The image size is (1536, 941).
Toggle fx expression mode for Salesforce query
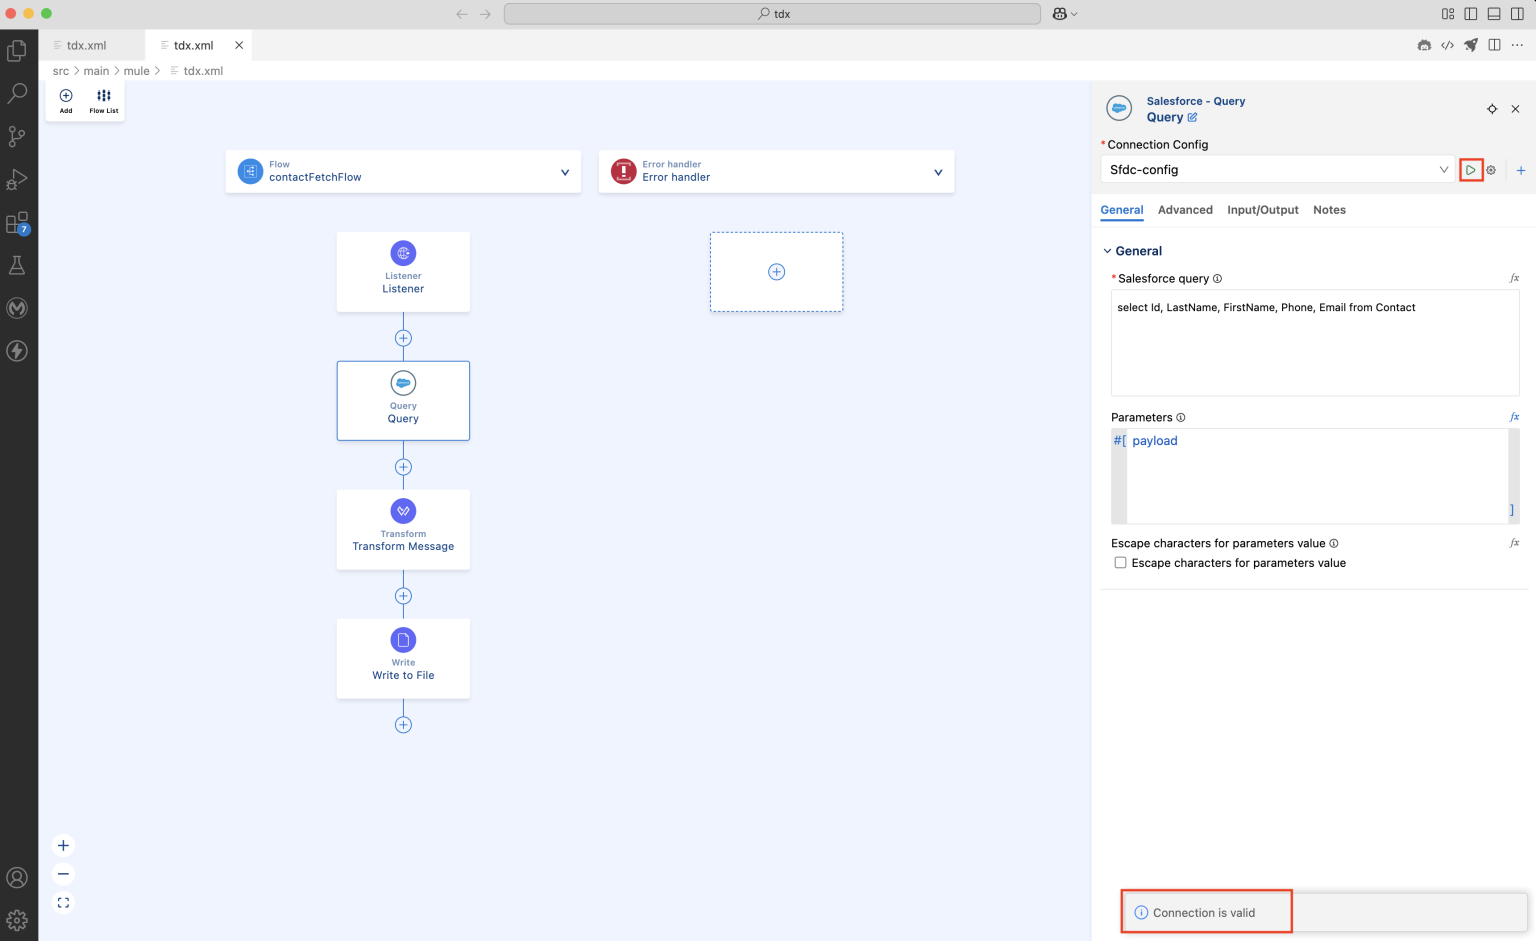click(x=1514, y=278)
